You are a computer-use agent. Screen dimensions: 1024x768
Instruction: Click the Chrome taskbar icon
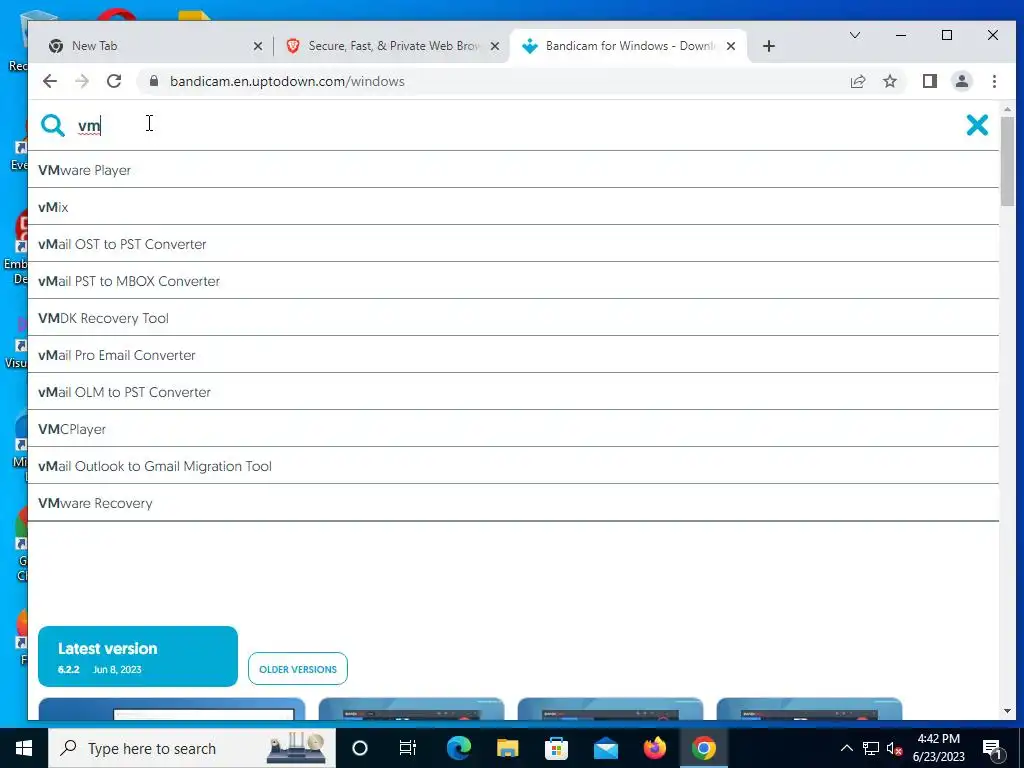[703, 748]
